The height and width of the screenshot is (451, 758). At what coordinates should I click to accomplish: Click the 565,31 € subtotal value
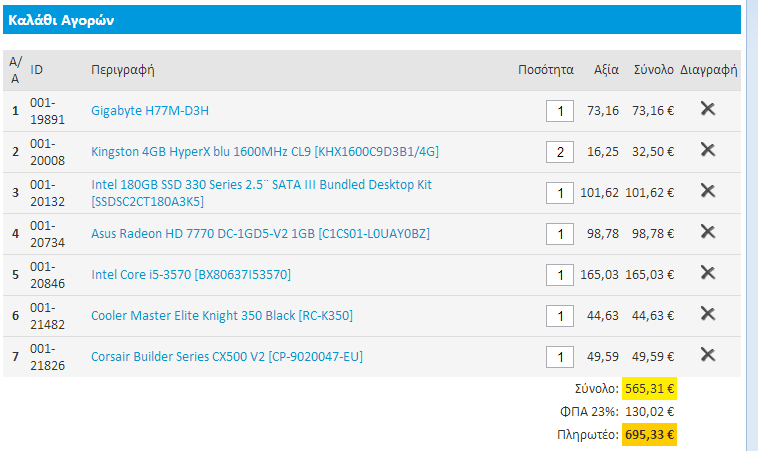coord(649,389)
